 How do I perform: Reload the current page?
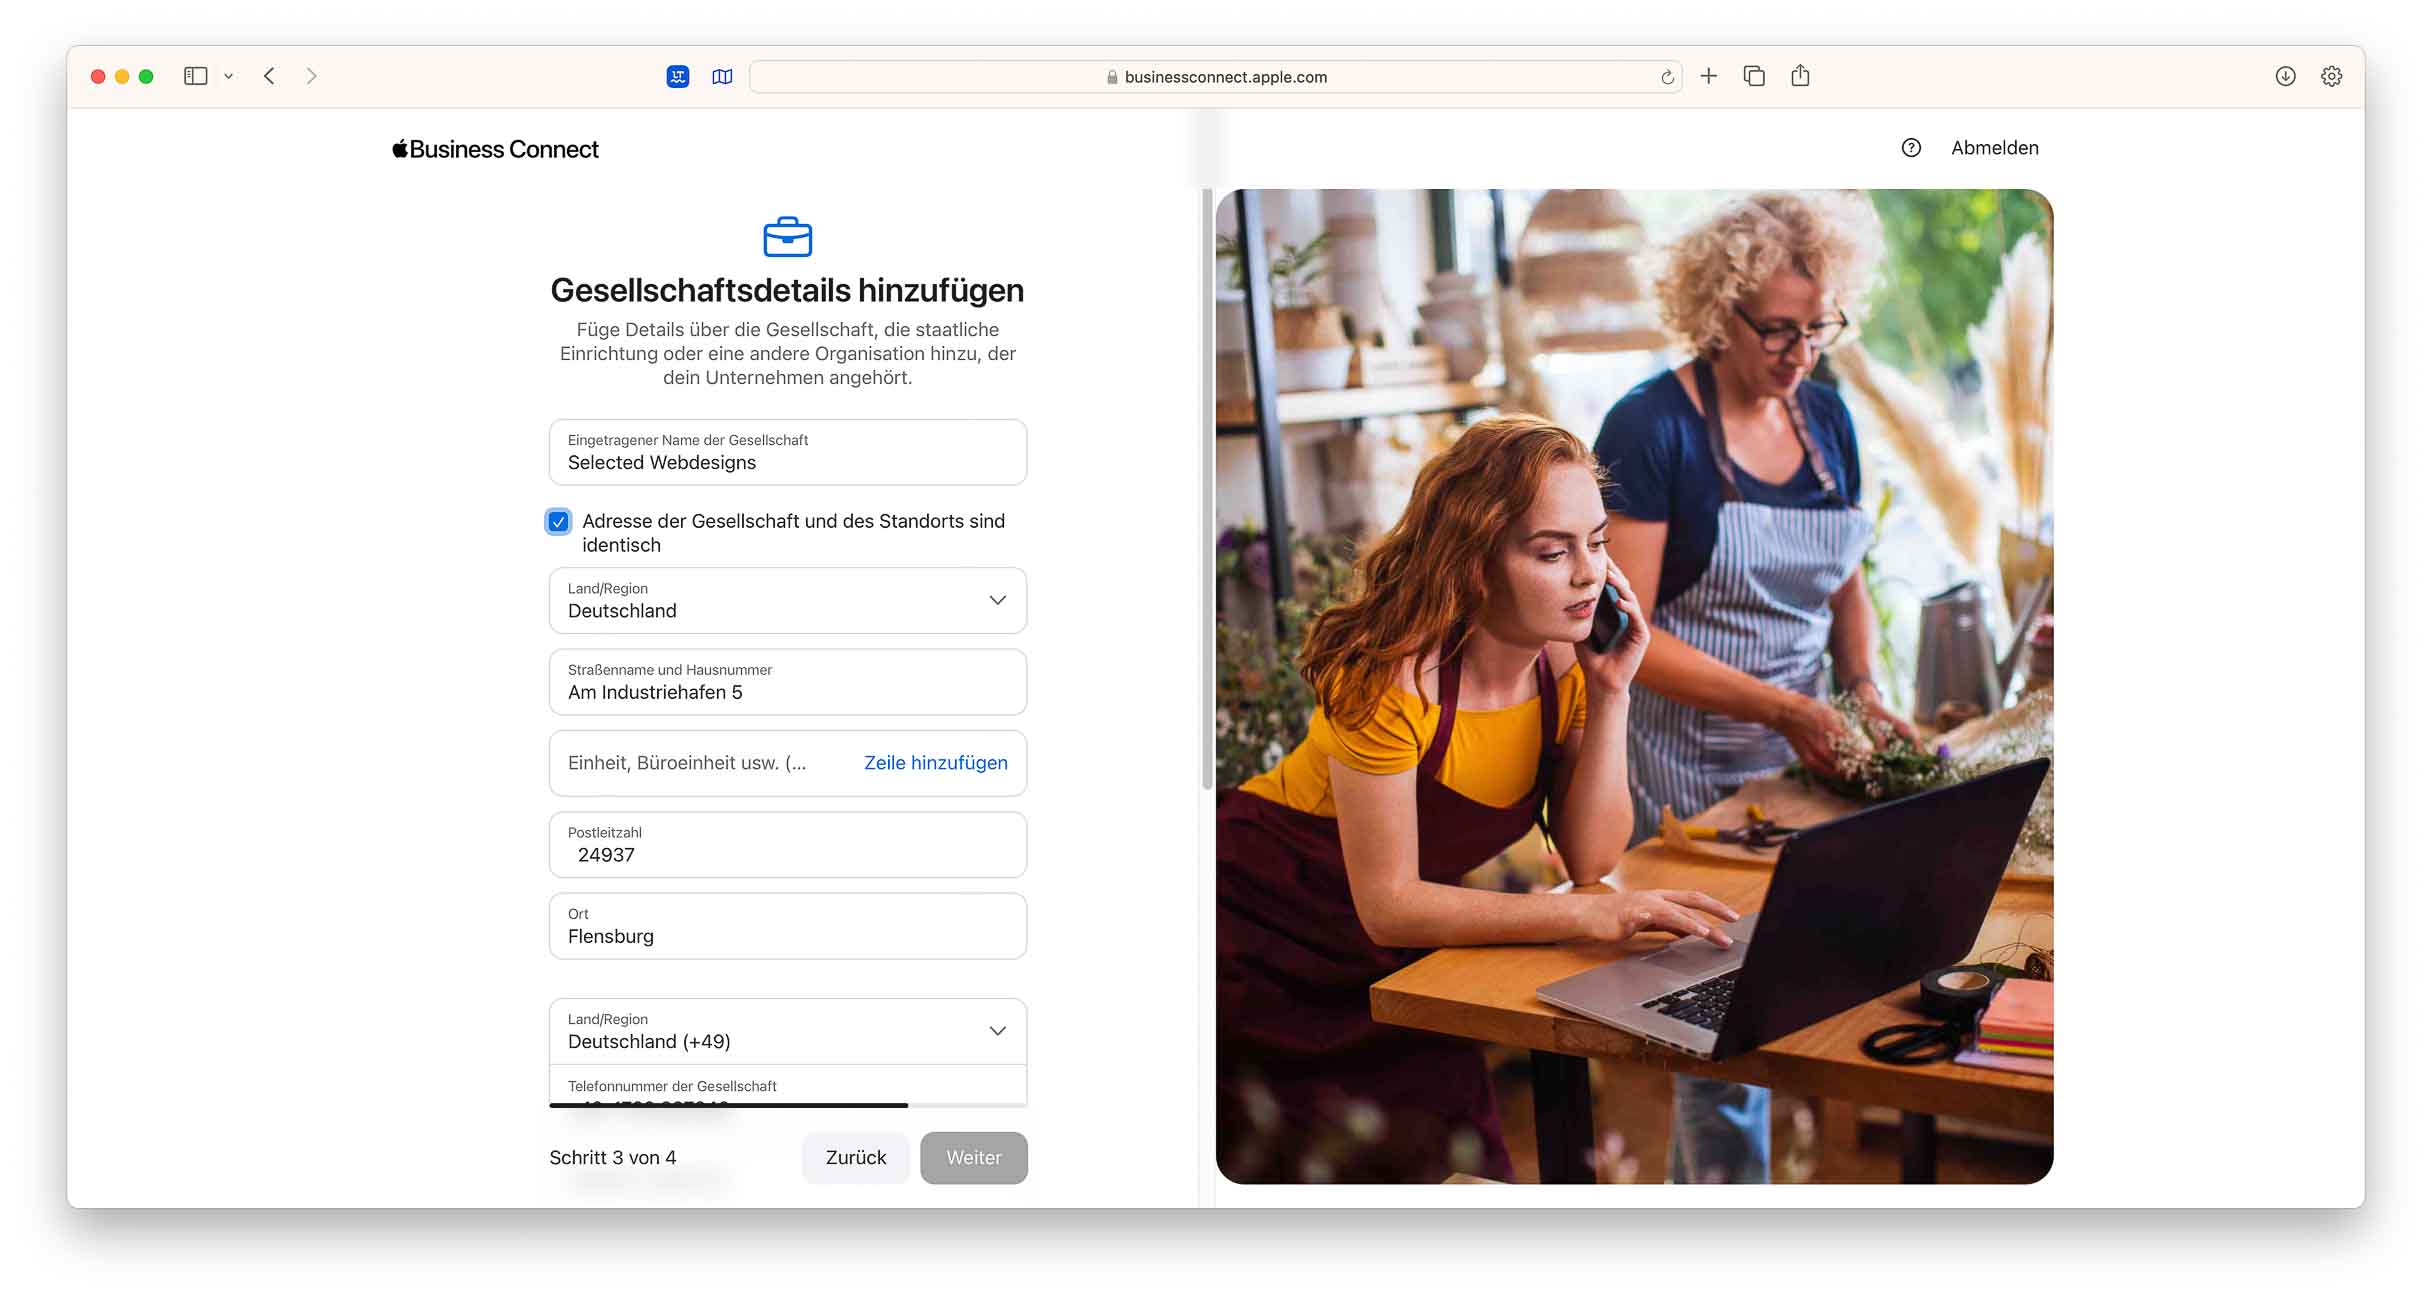point(1667,77)
